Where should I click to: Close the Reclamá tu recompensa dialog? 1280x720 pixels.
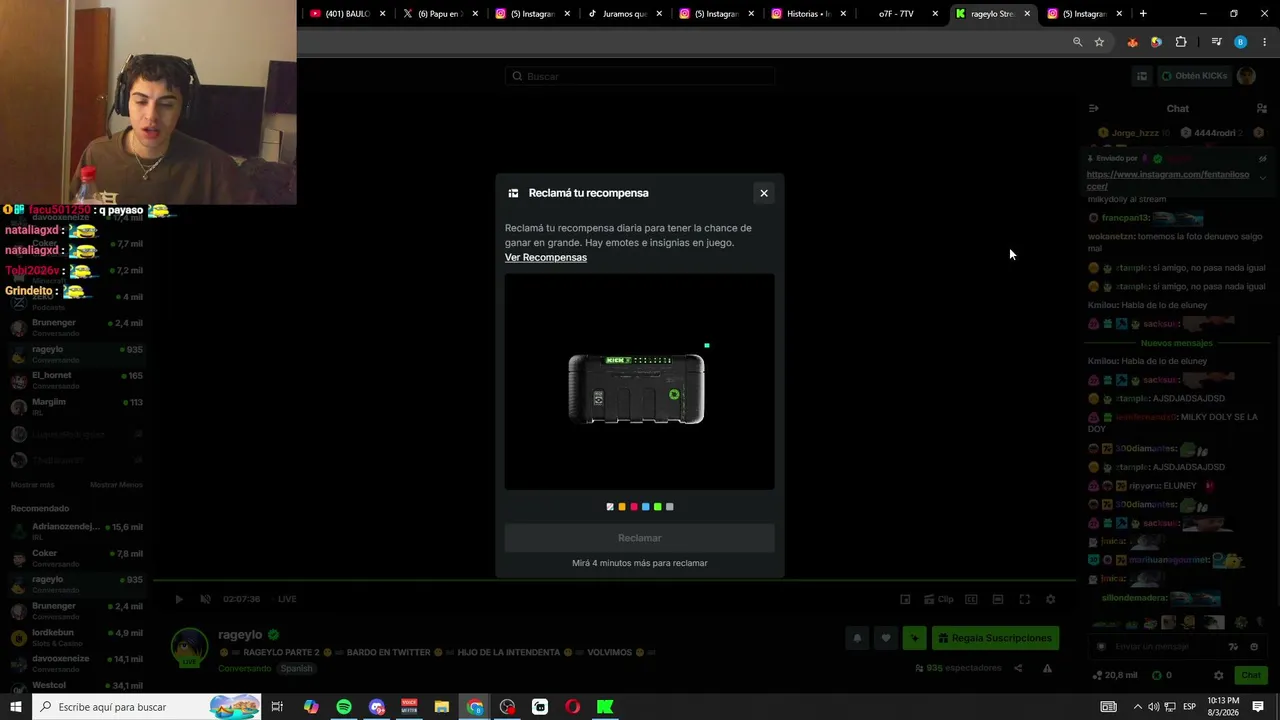(764, 193)
